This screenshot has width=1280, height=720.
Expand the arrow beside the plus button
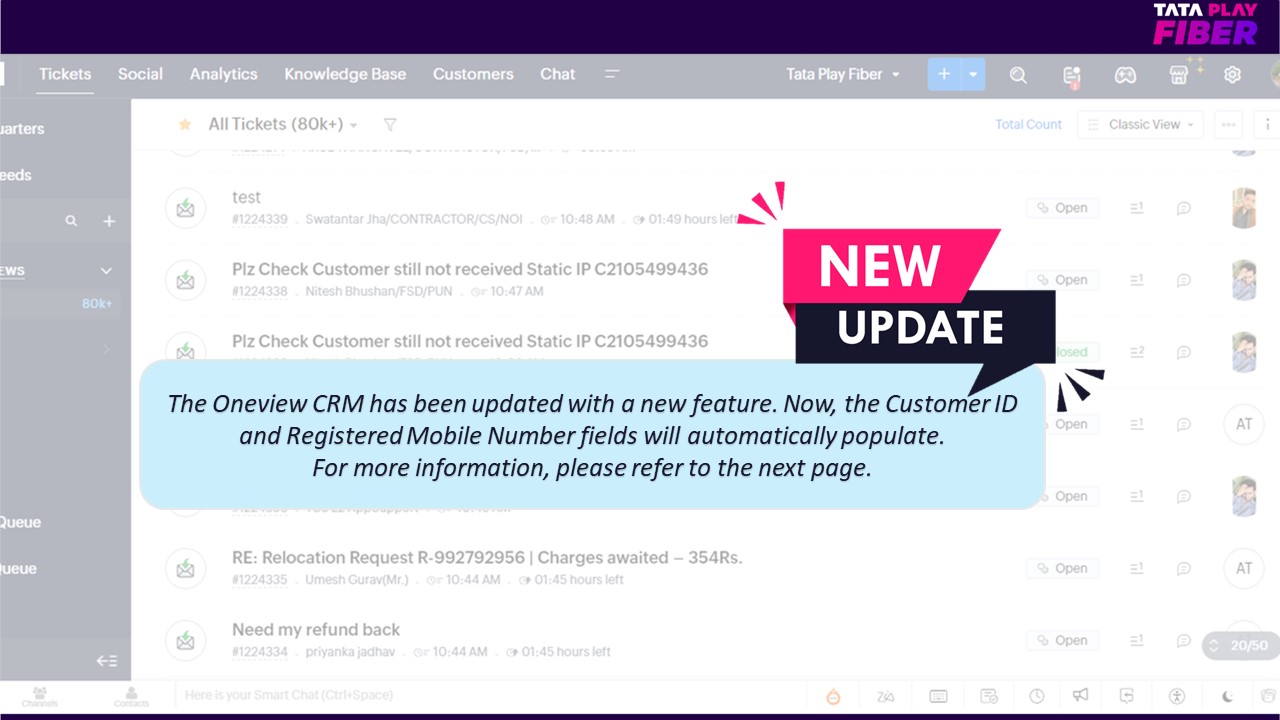(973, 74)
